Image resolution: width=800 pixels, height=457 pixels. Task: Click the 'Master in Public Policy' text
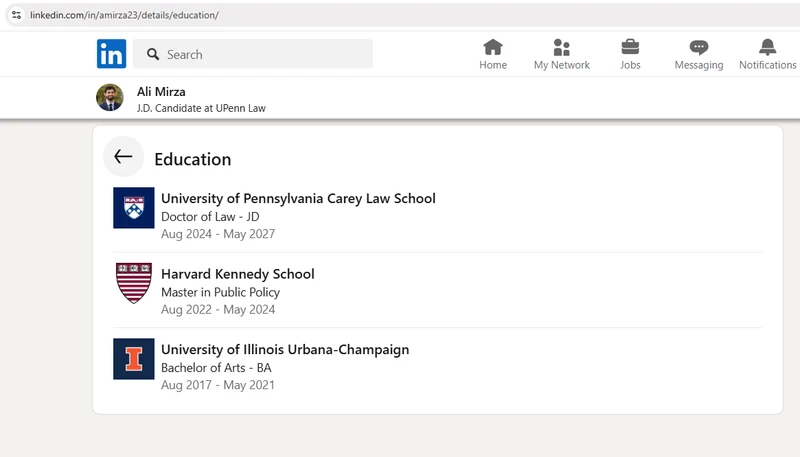[220, 292]
